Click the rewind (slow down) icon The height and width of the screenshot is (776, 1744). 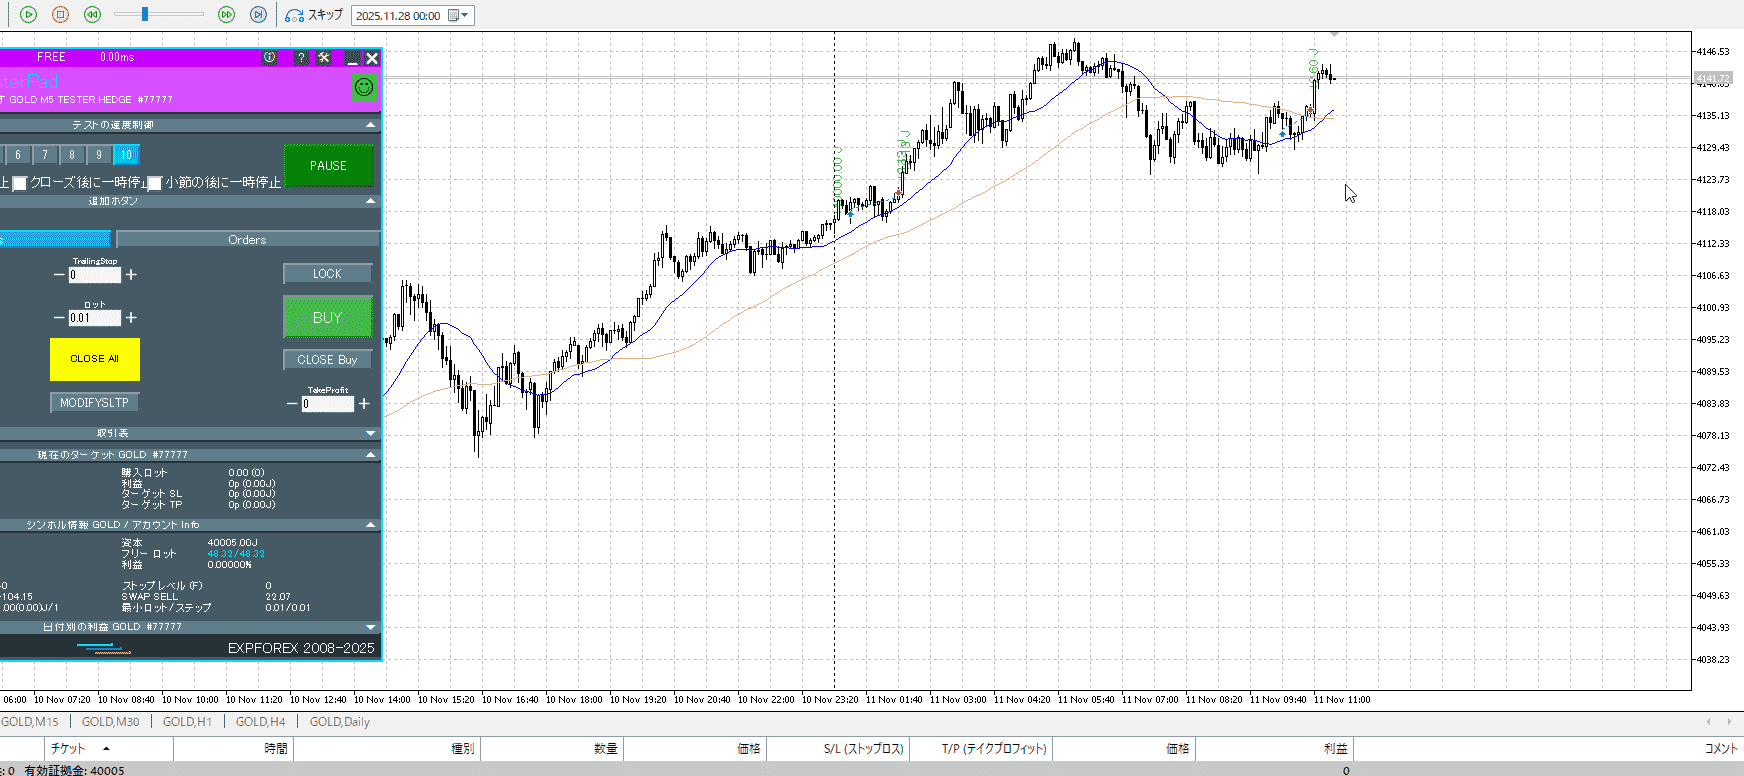(92, 15)
